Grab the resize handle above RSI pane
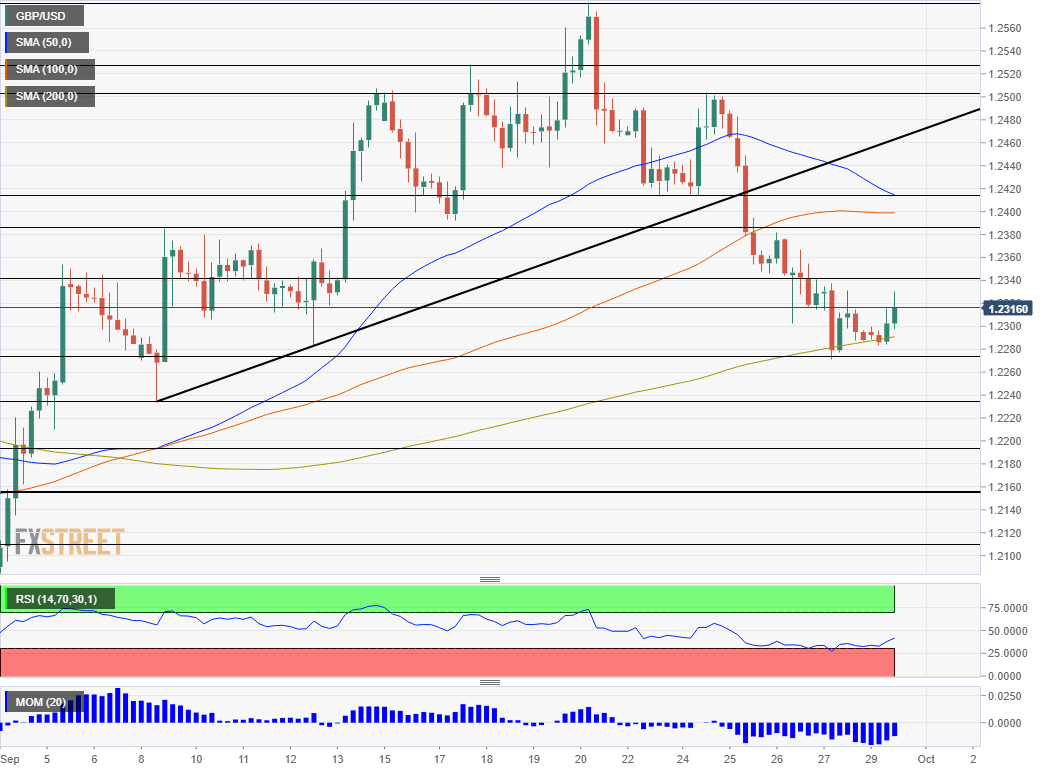The height and width of the screenshot is (772, 1051). pyautogui.click(x=489, y=579)
